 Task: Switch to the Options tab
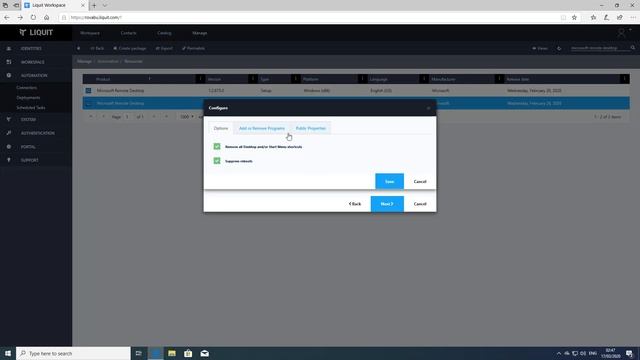221,128
